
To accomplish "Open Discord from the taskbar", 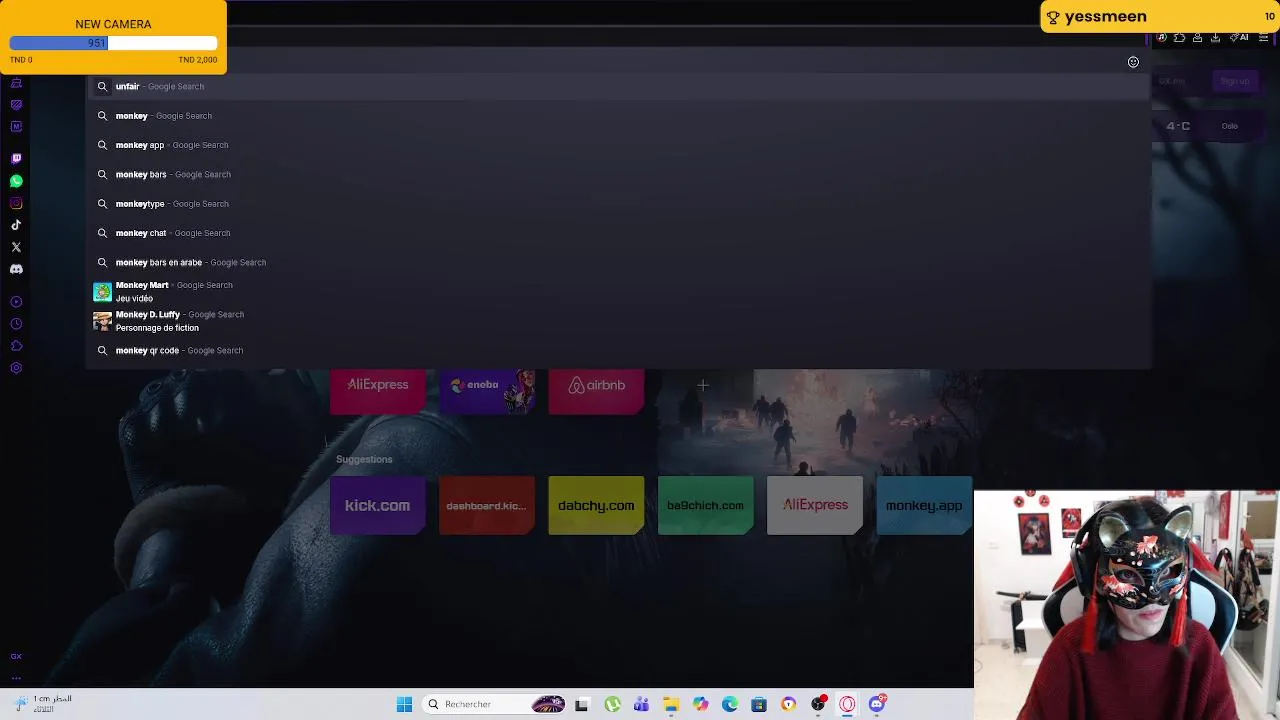I will pos(877,705).
